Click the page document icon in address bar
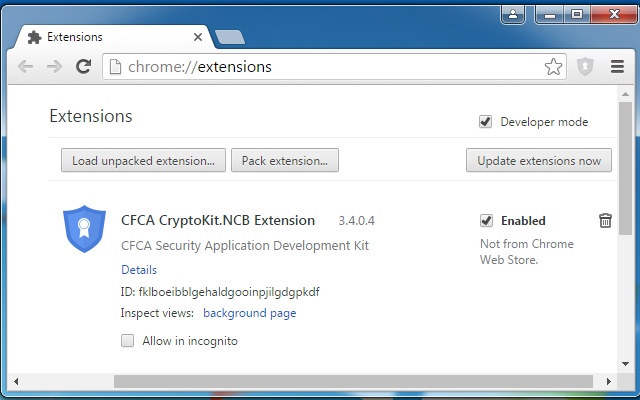The image size is (640, 400). coord(116,67)
